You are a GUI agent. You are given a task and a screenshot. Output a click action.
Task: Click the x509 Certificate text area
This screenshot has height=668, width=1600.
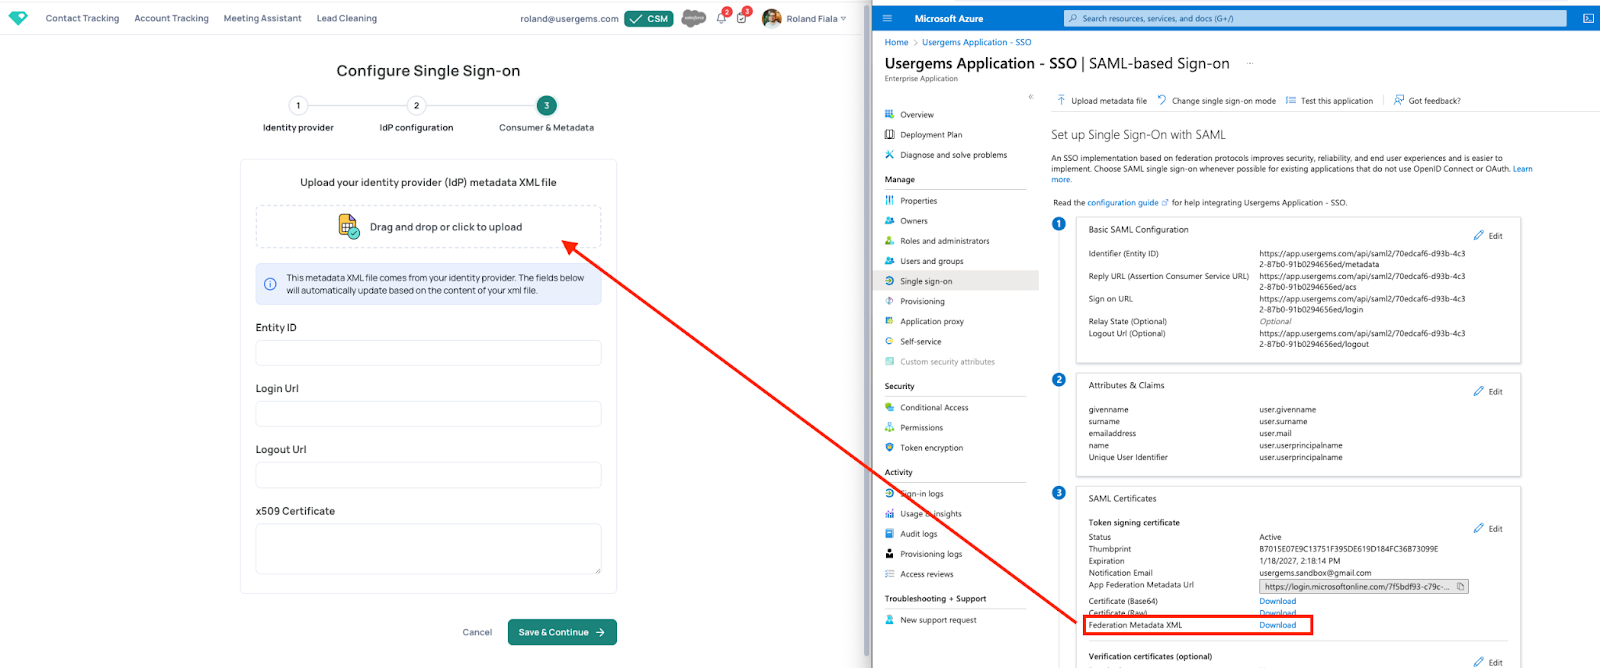tap(428, 549)
